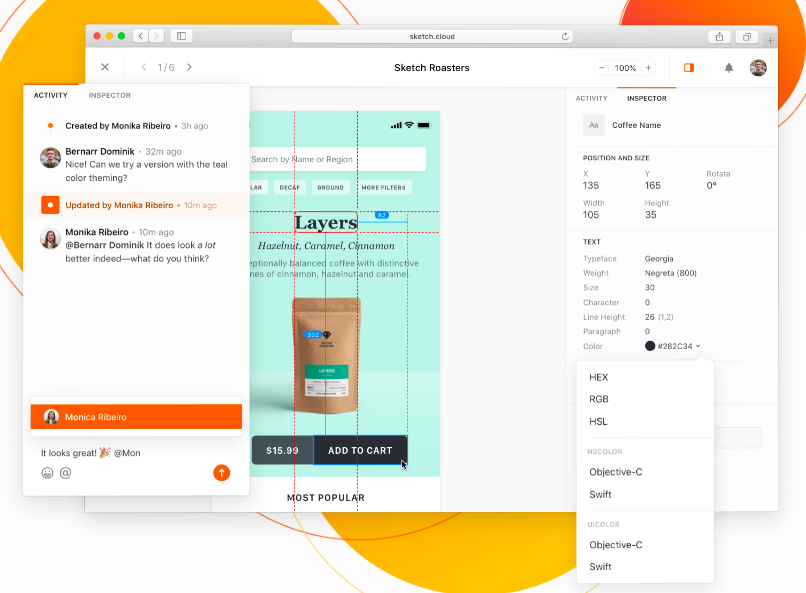Click the Safari back navigation button
The width and height of the screenshot is (806, 593).
pyautogui.click(x=141, y=36)
